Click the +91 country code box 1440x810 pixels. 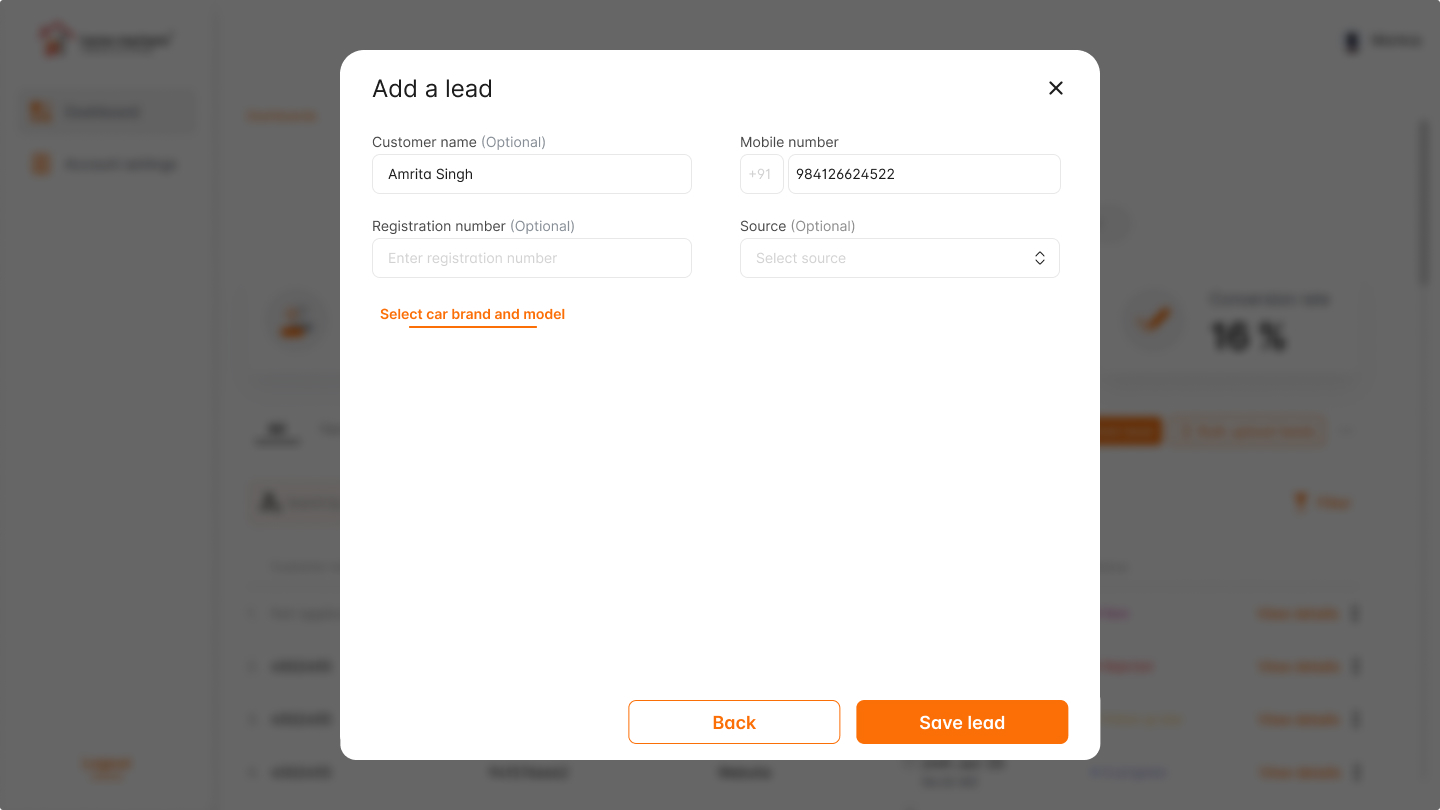click(761, 174)
